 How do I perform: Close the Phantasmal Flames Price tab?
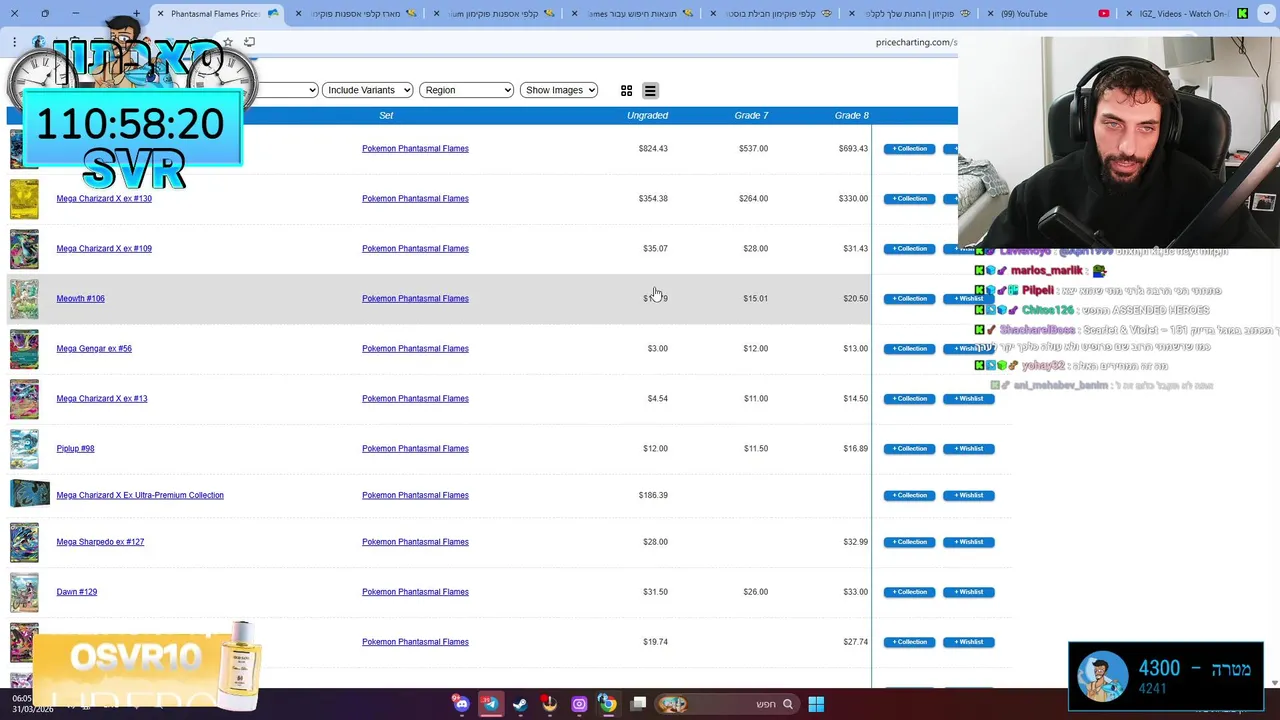coord(160,14)
